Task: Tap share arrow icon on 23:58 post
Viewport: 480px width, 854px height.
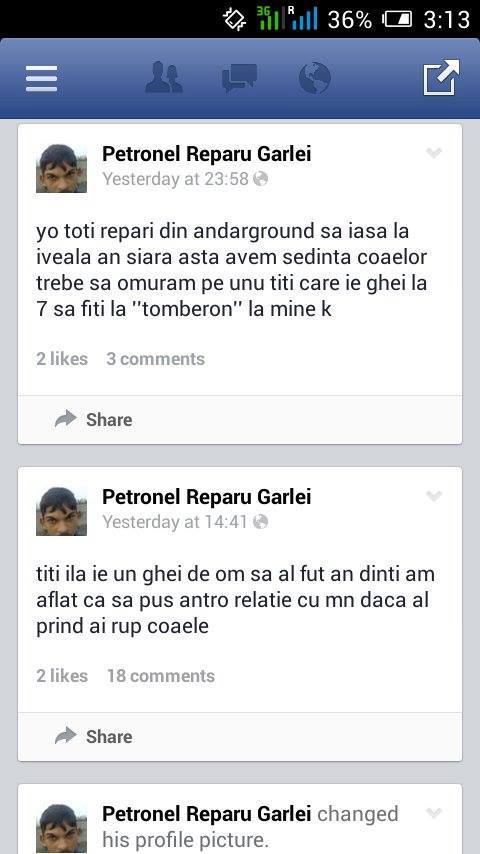Action: (x=66, y=419)
